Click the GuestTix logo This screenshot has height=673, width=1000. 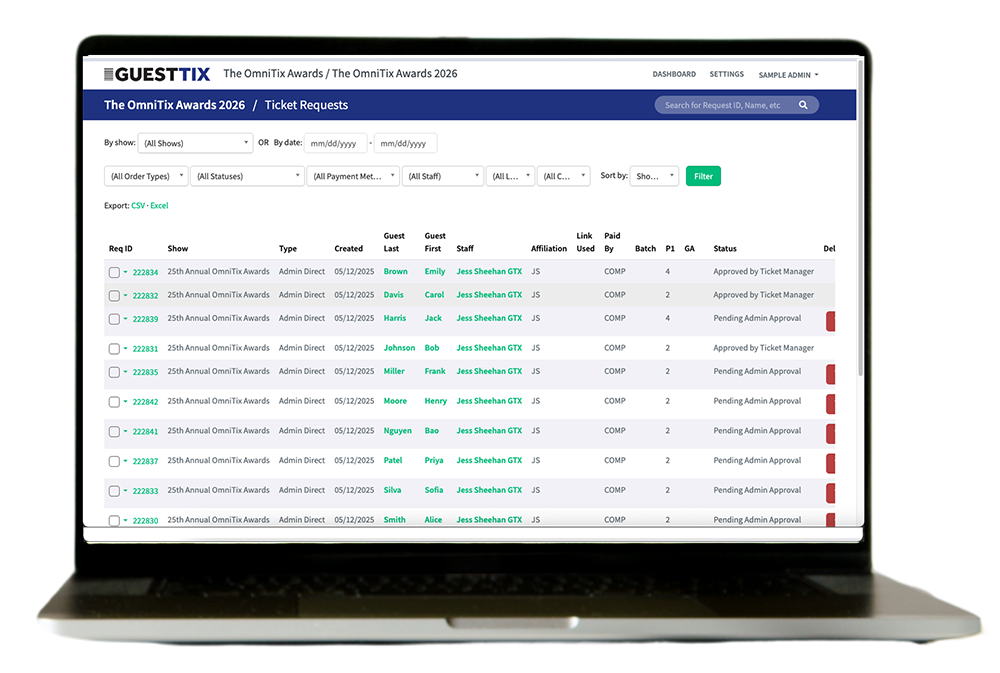click(156, 74)
